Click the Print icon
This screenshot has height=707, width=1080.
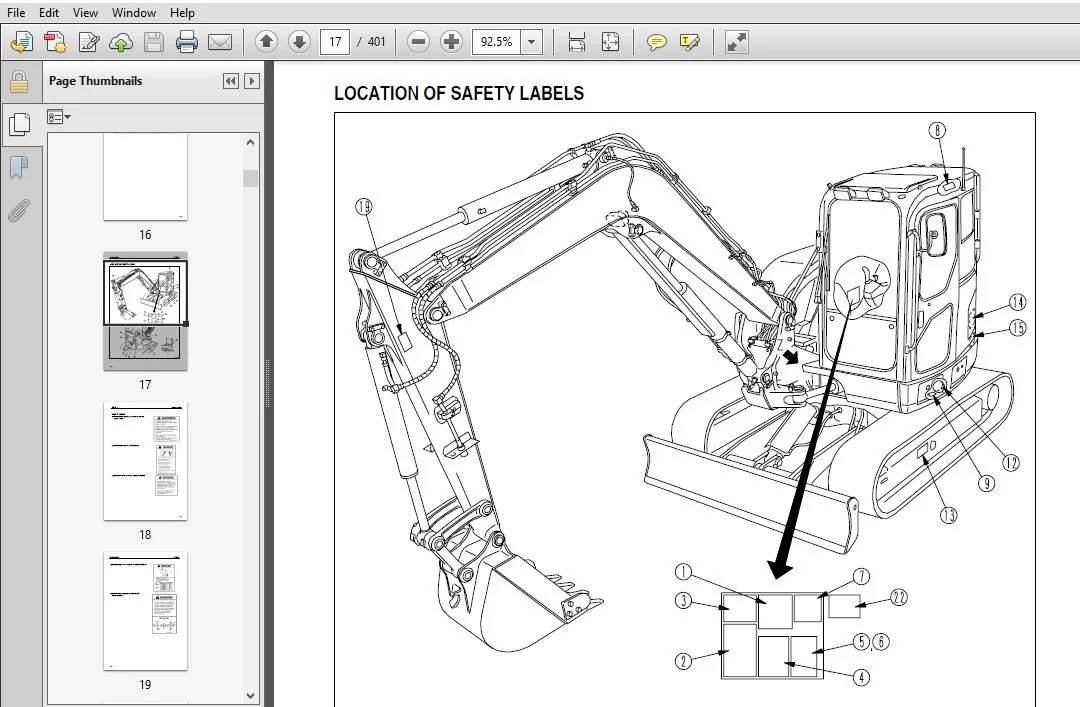click(187, 42)
